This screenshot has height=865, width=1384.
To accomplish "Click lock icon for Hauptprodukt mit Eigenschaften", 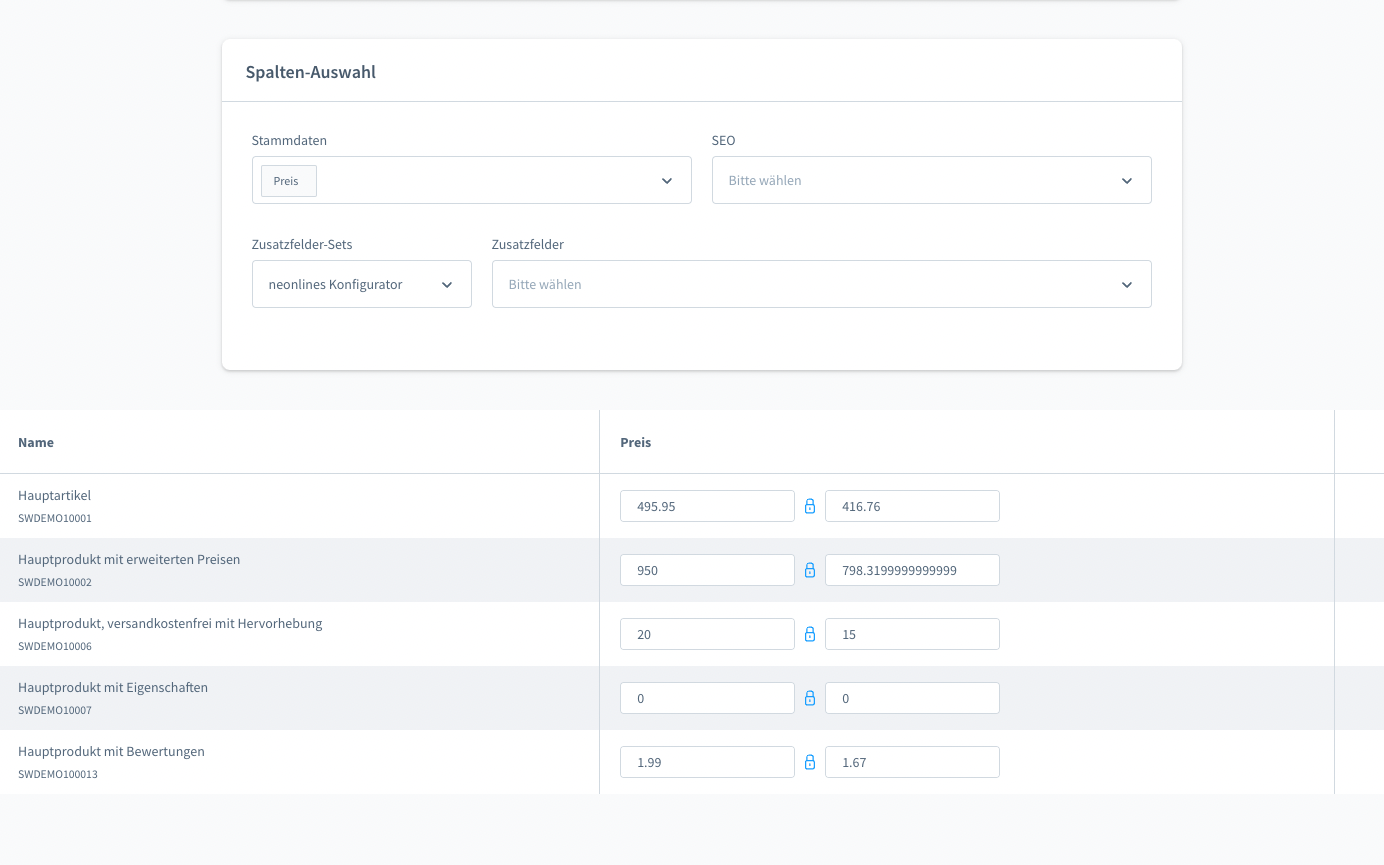I will tap(810, 698).
